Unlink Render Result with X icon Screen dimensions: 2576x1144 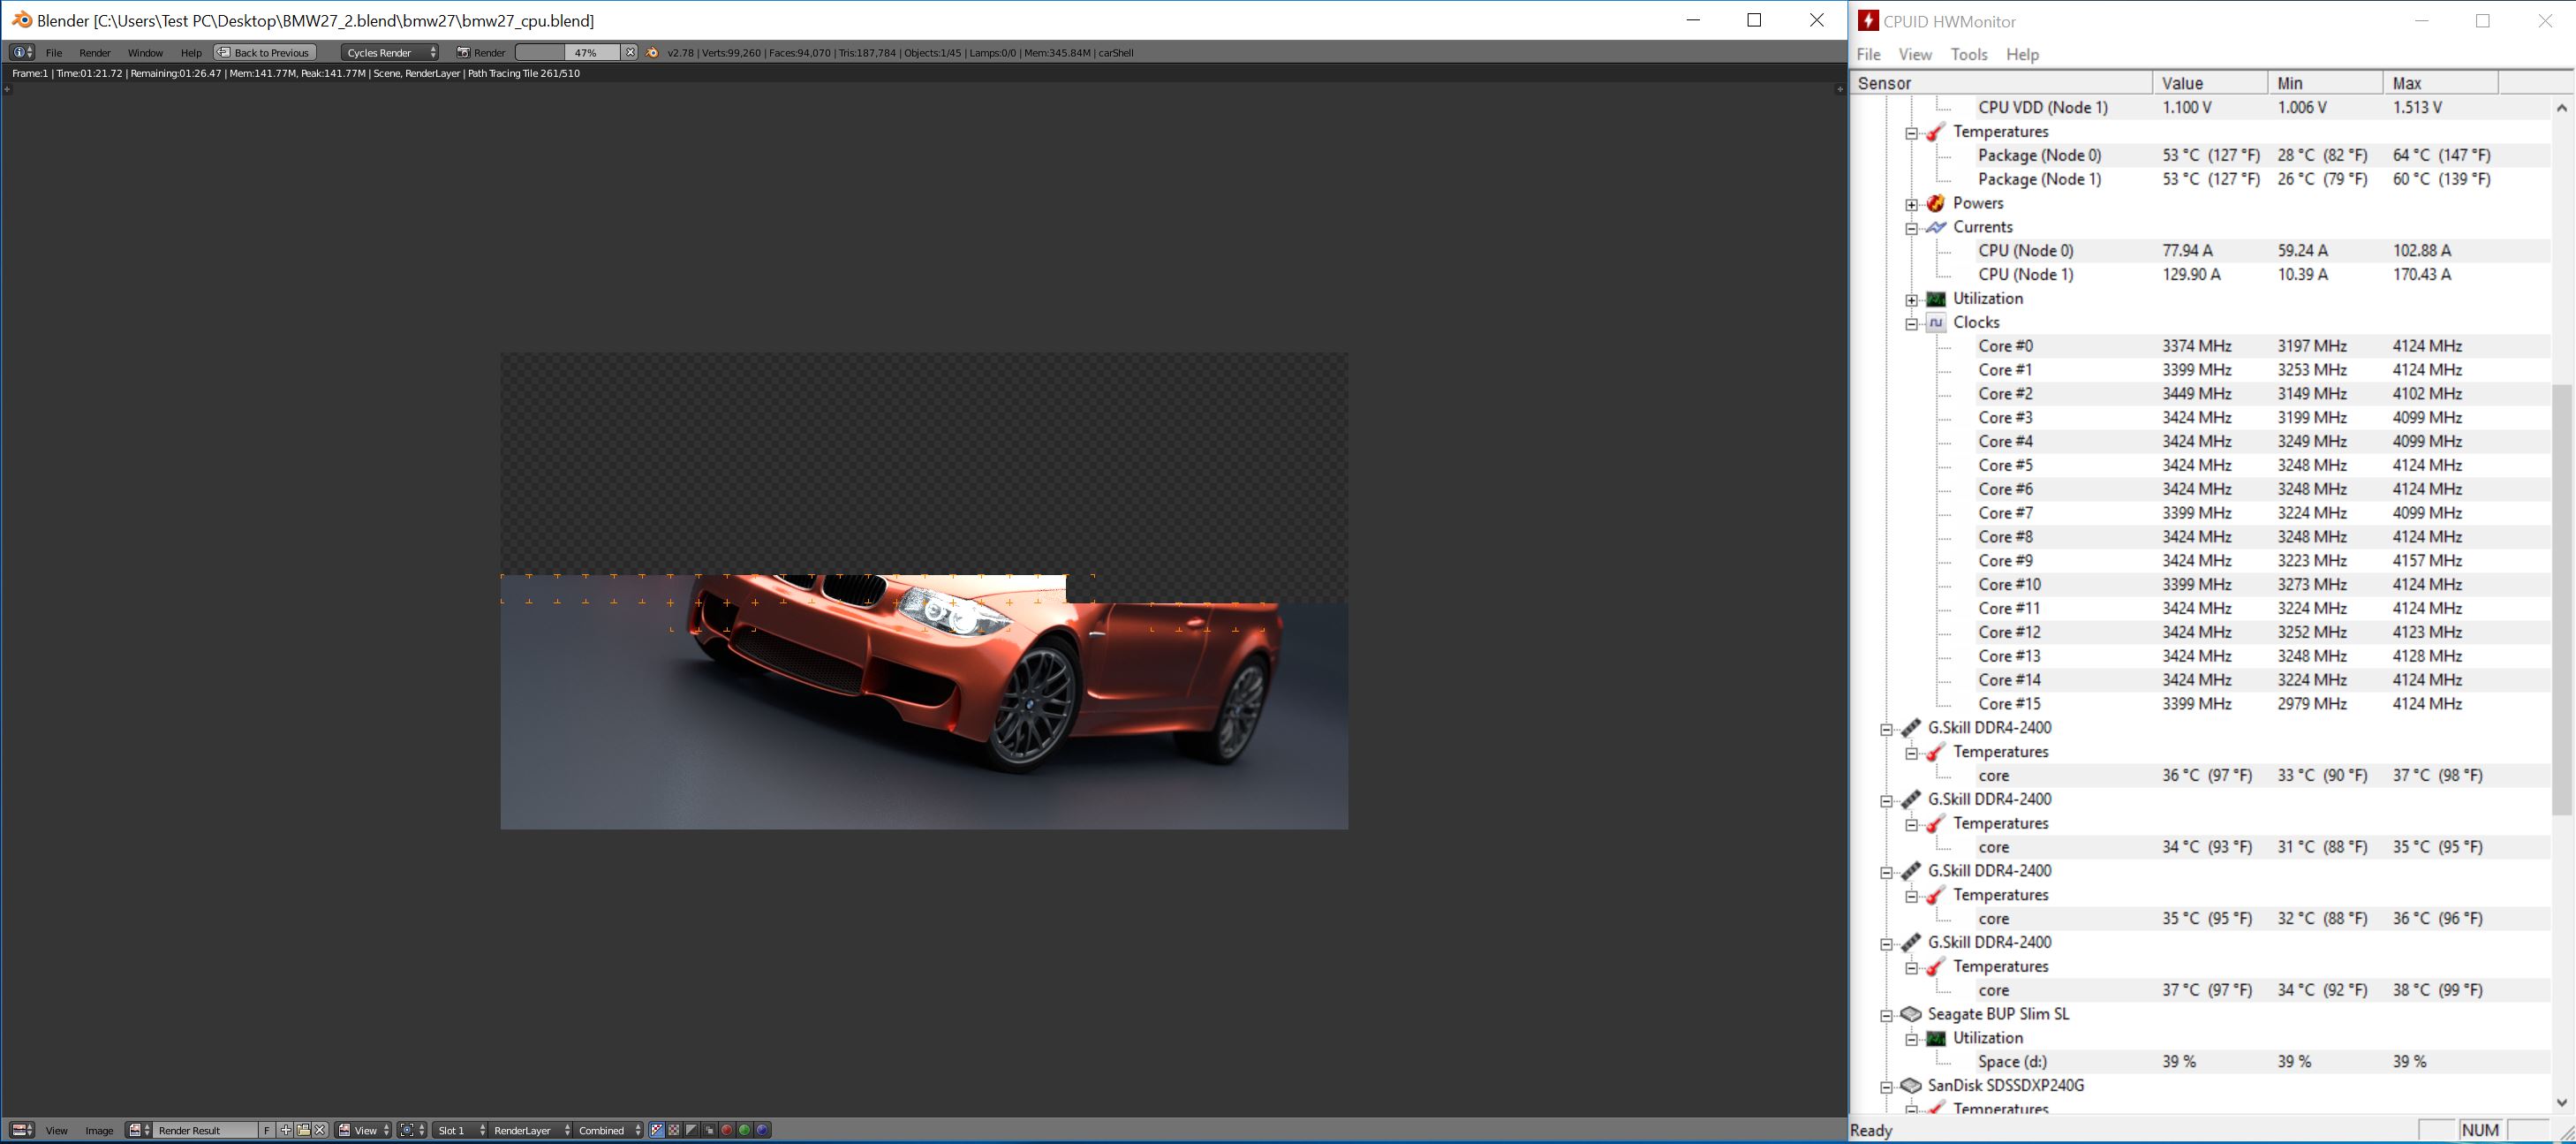[x=320, y=1130]
